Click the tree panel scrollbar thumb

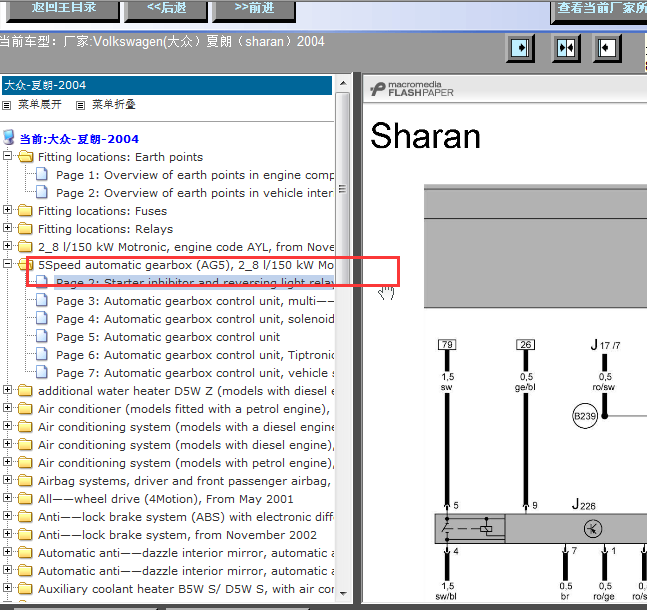click(342, 189)
